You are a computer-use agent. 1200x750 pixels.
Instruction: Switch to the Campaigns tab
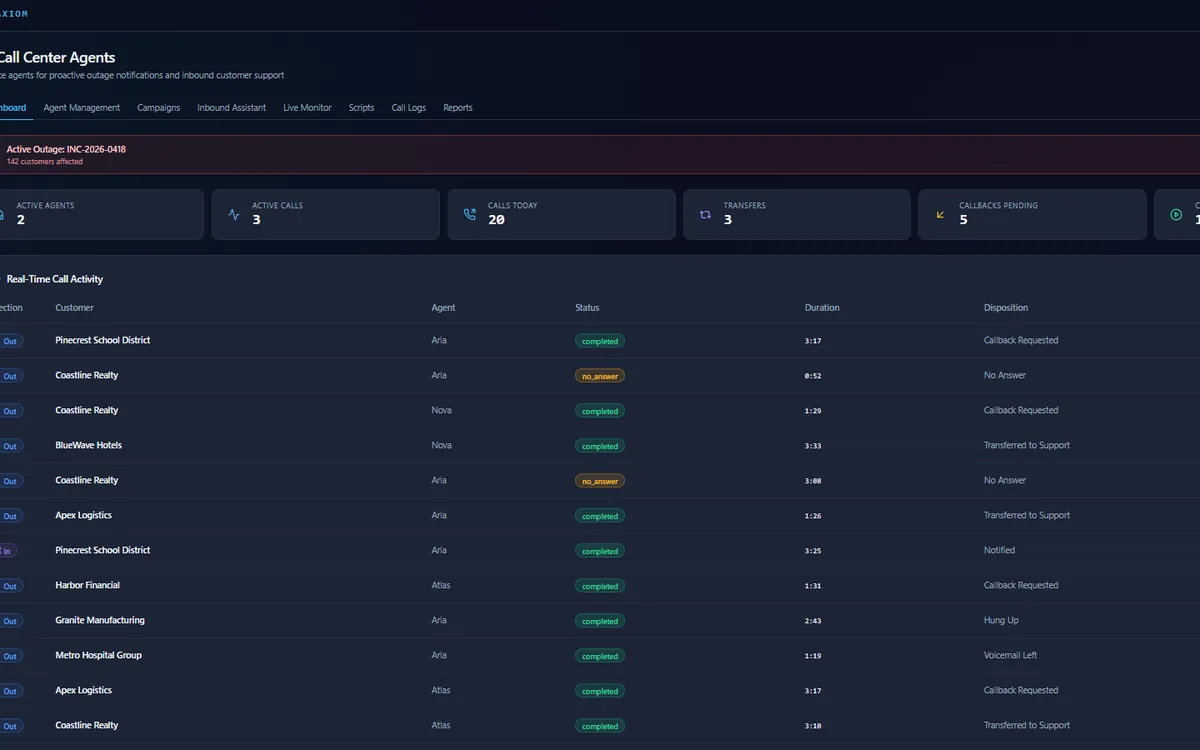159,108
